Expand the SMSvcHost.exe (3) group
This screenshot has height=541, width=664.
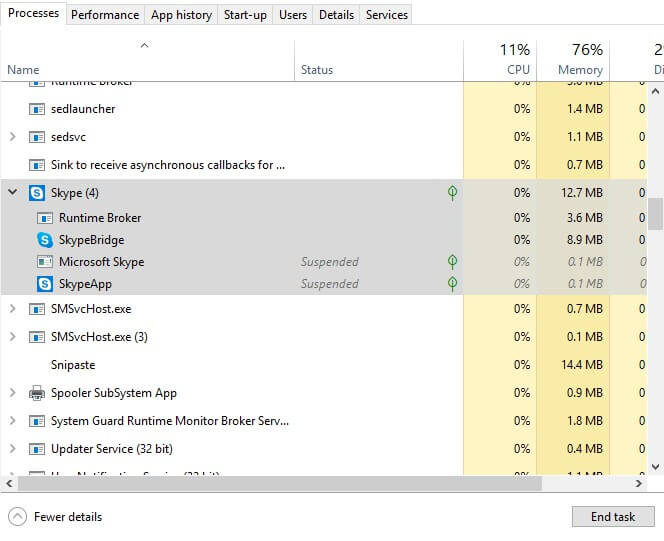(13, 337)
